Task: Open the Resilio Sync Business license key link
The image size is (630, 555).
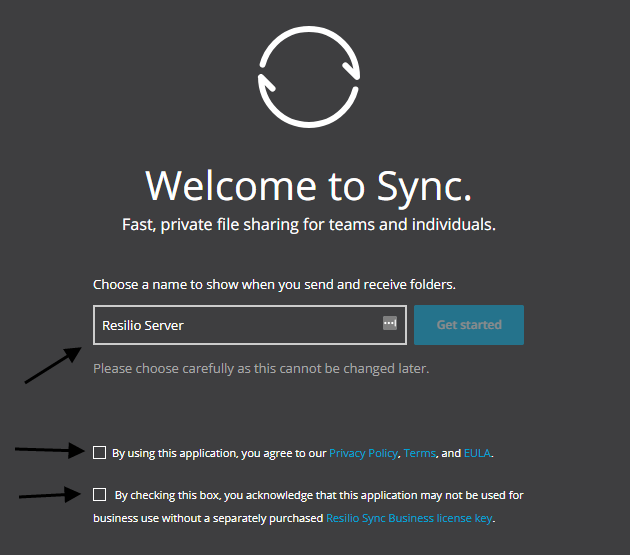Action: point(409,518)
